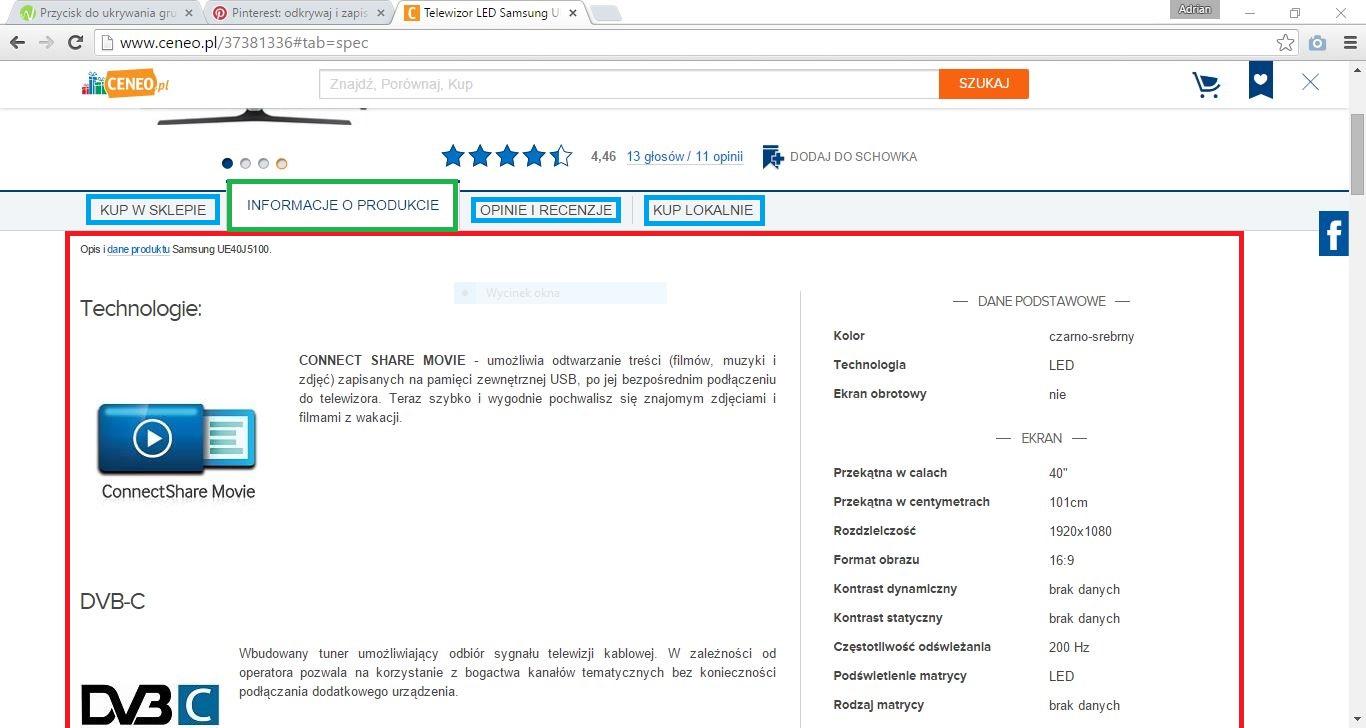The image size is (1366, 728).
Task: Click the Przekątna w centymetrach value 101cm
Action: (x=1068, y=502)
